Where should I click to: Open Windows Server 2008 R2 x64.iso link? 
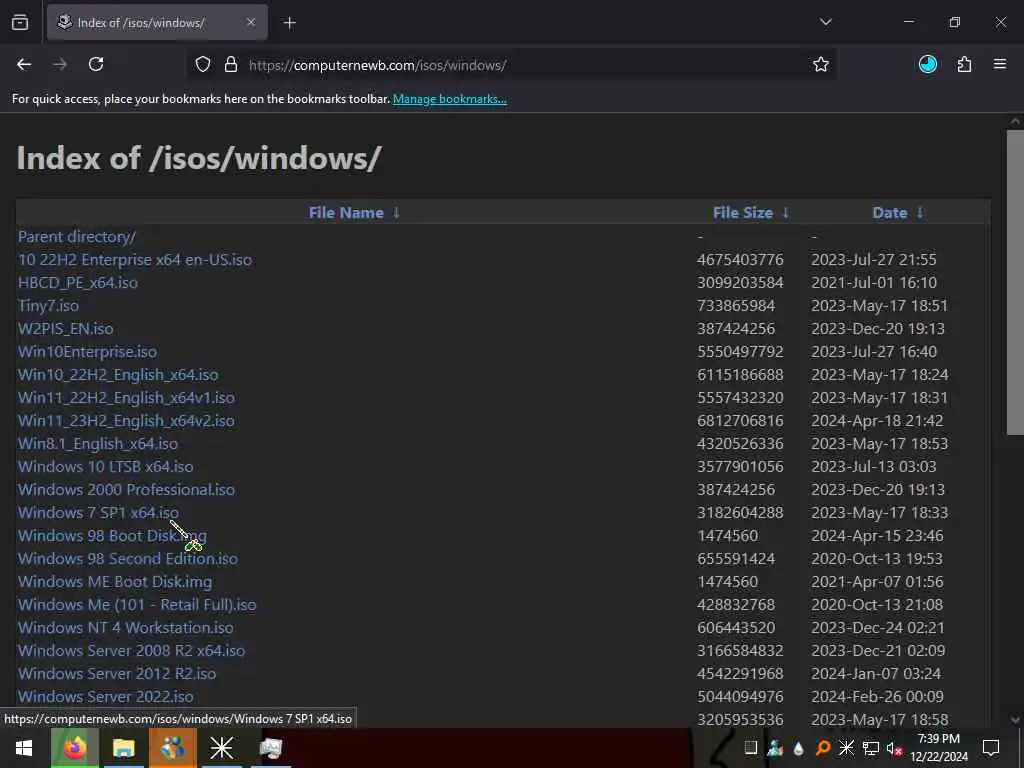131,650
